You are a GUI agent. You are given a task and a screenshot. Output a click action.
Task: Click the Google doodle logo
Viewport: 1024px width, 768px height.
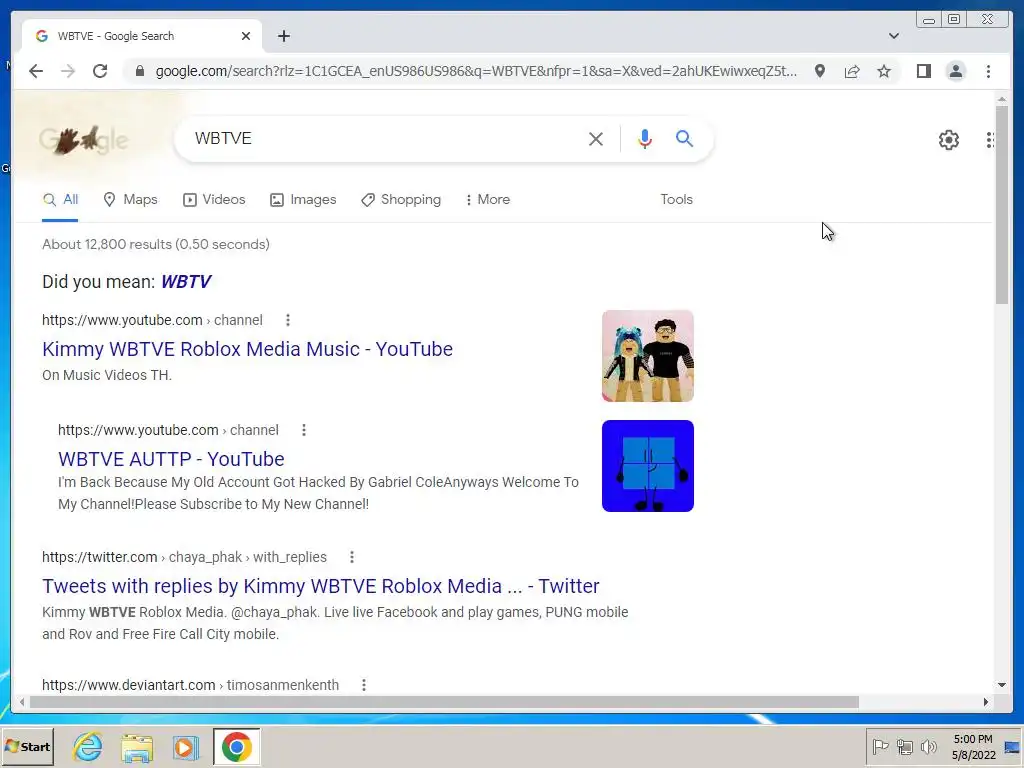(x=84, y=139)
